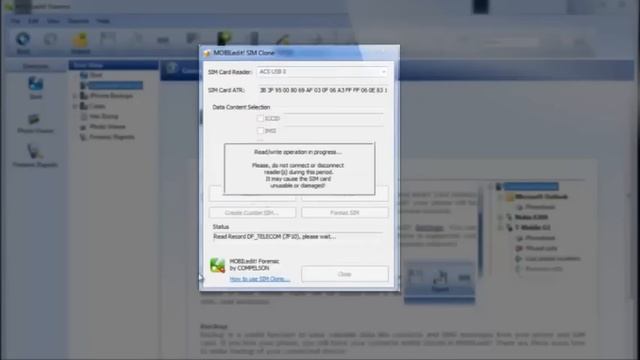Click the toolbar thumbnail image in help page
The width and height of the screenshot is (640, 360).
click(x=439, y=282)
